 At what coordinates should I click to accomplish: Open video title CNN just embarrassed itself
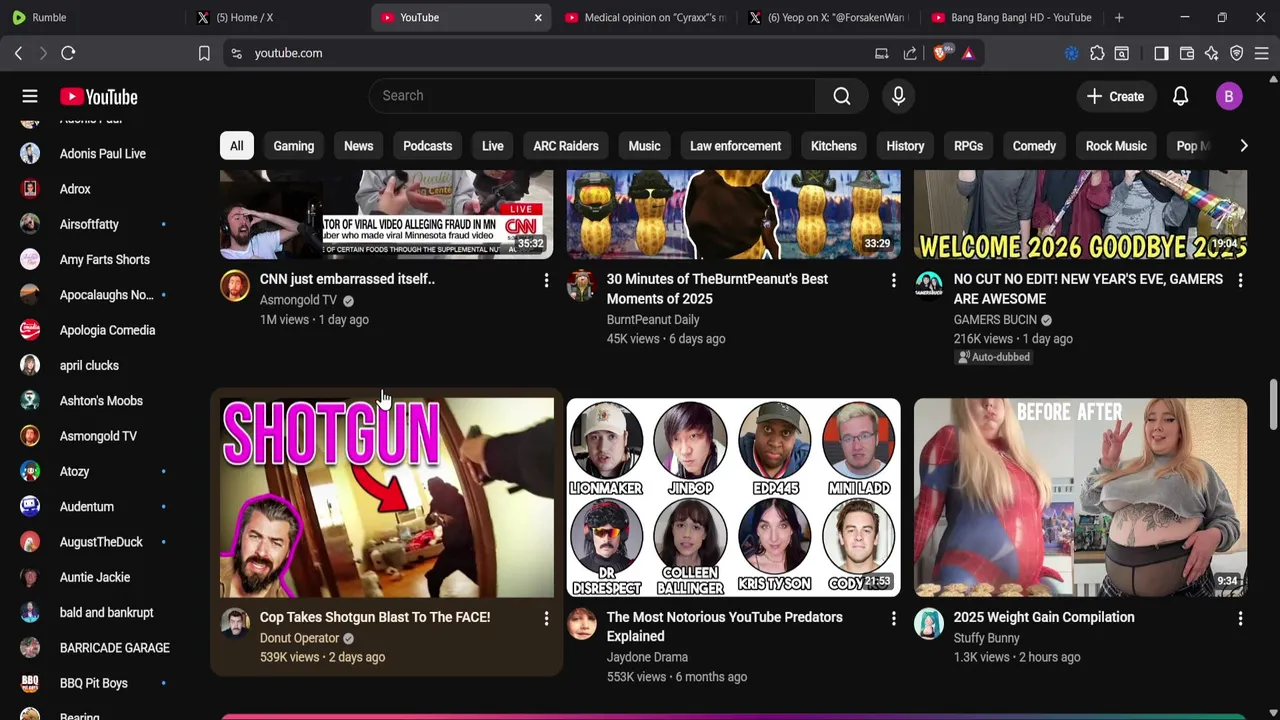click(347, 279)
